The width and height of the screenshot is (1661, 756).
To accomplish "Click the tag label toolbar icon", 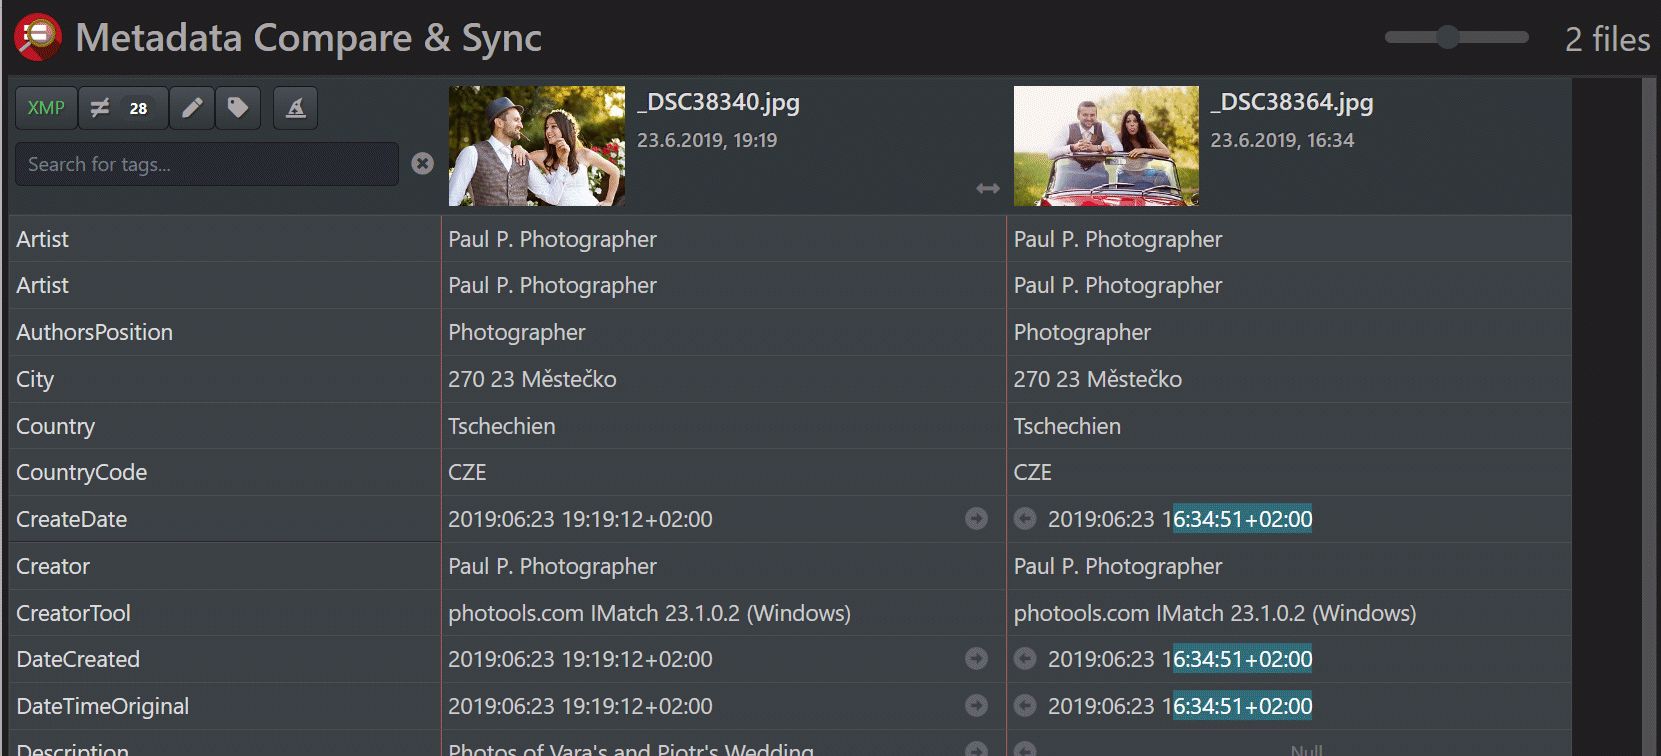I will [x=238, y=108].
